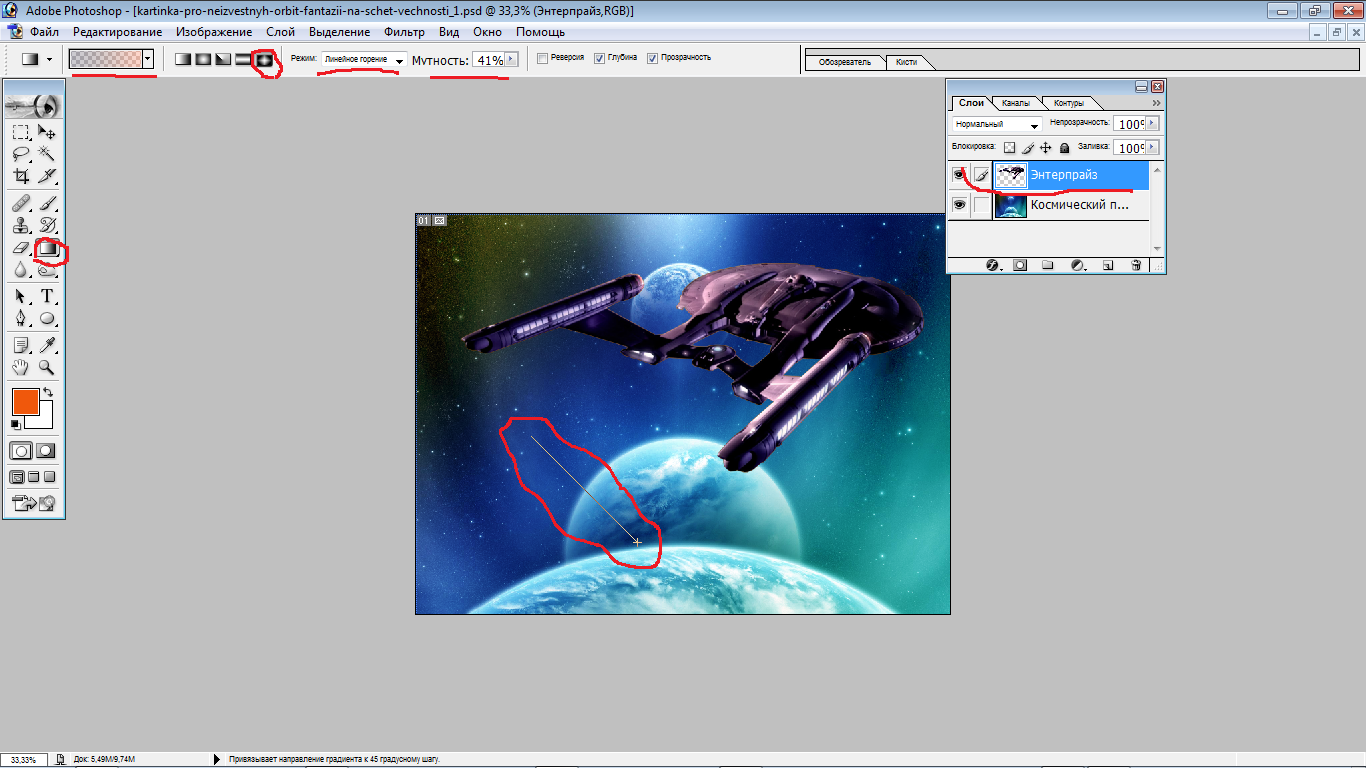1366x768 pixels.
Task: Select the Blur tool
Action: click(x=21, y=269)
